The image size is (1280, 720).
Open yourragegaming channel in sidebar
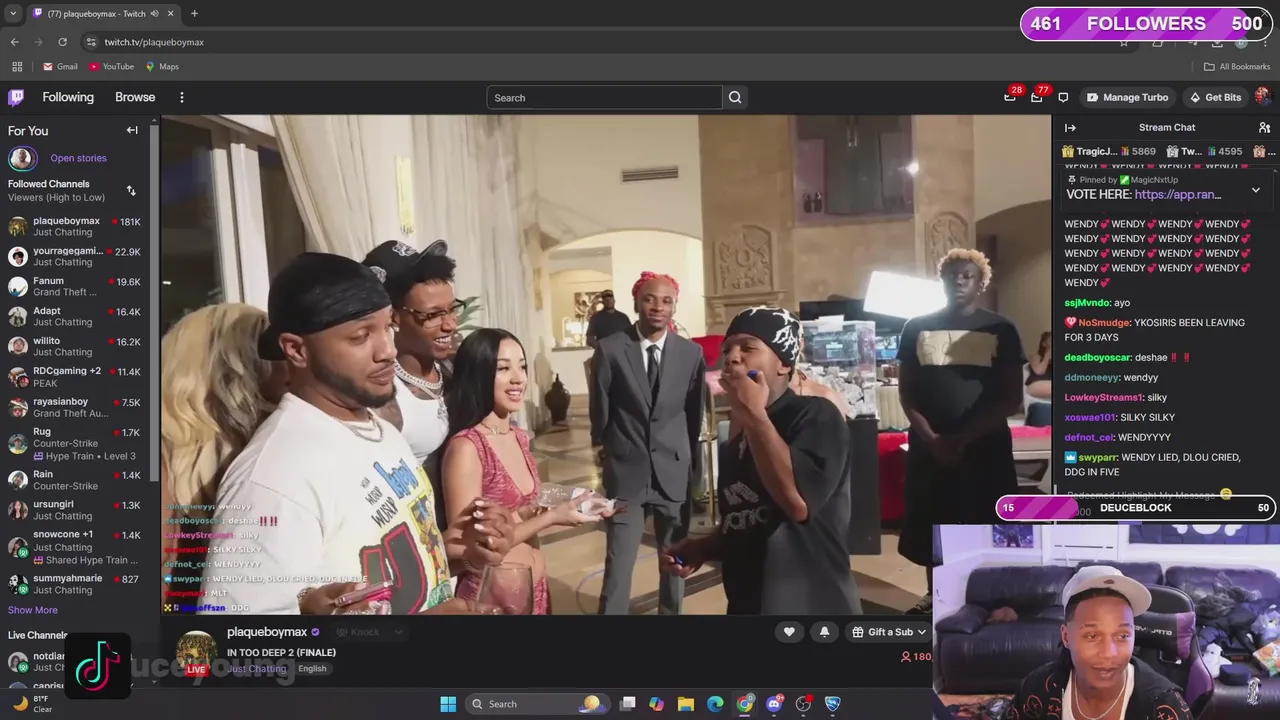[75, 256]
